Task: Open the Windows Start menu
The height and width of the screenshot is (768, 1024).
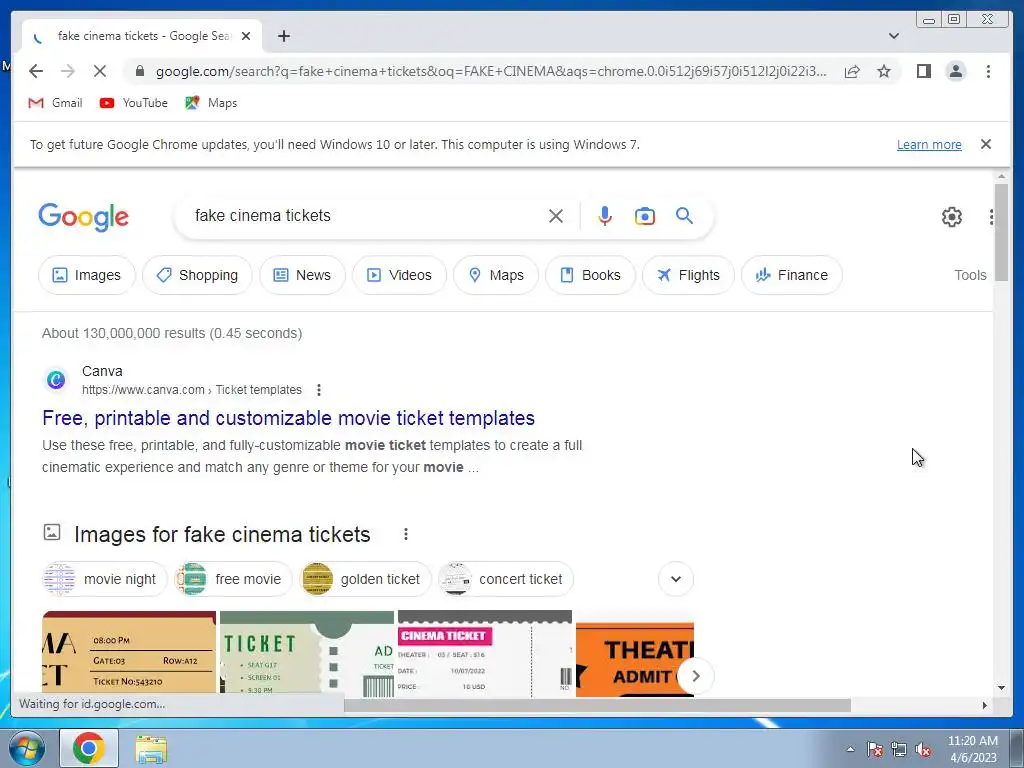Action: [26, 748]
